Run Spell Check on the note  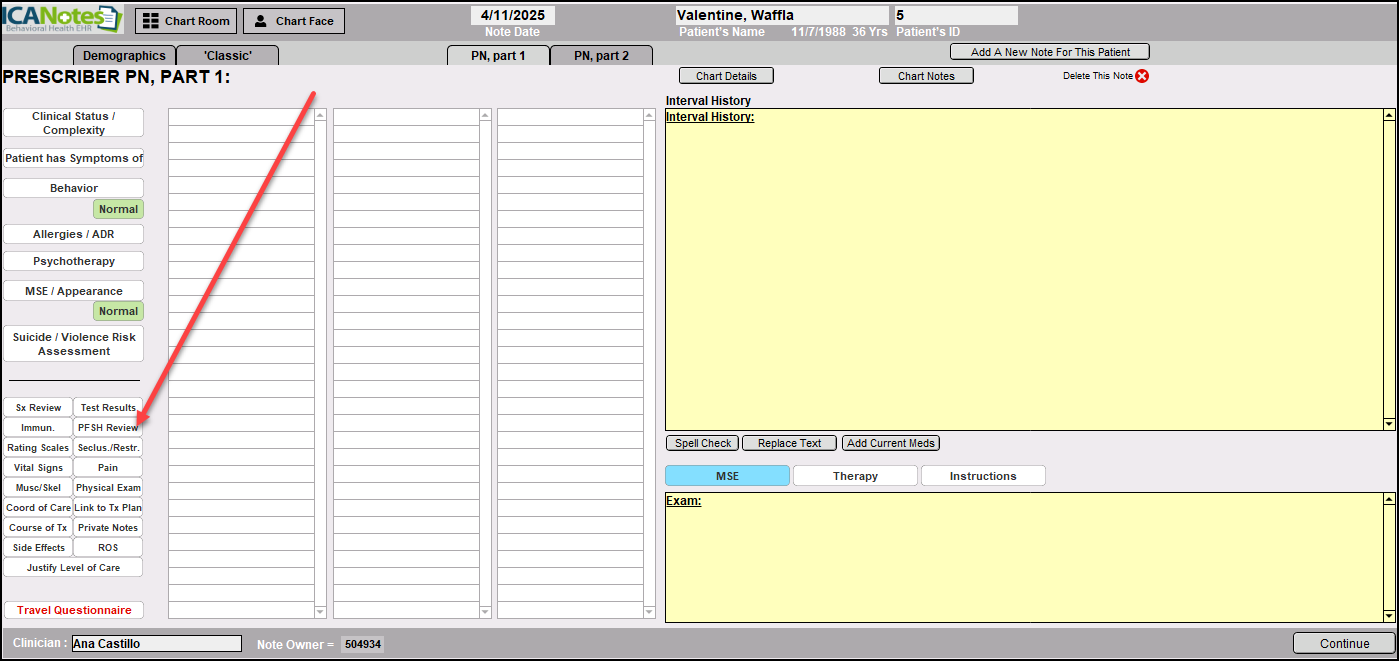pyautogui.click(x=702, y=443)
